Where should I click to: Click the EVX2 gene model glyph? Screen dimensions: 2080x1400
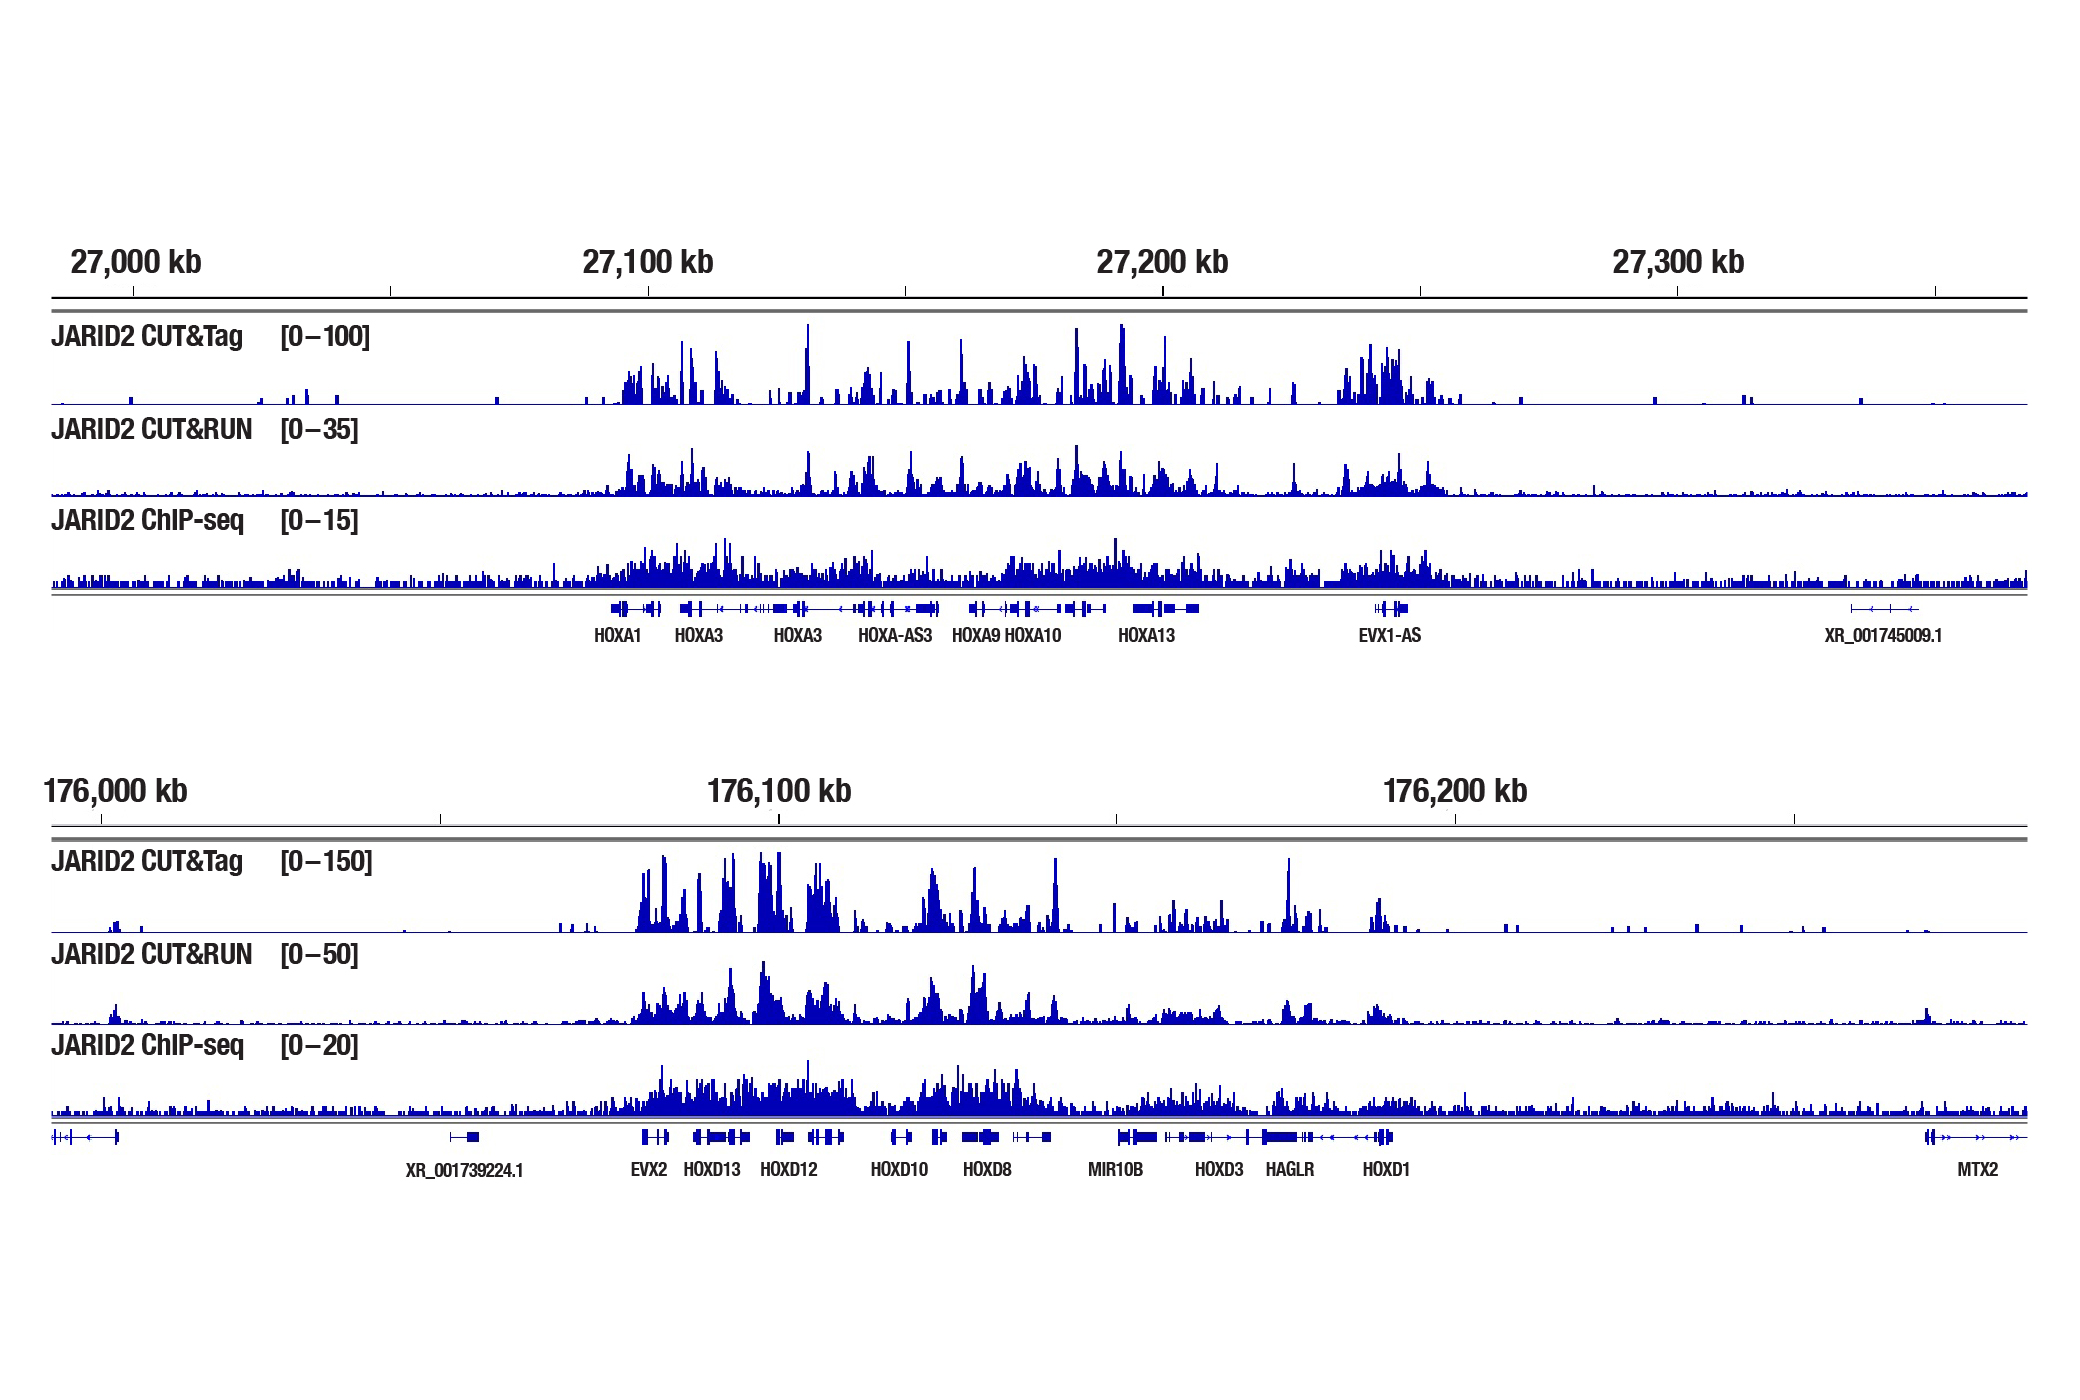pos(655,1137)
